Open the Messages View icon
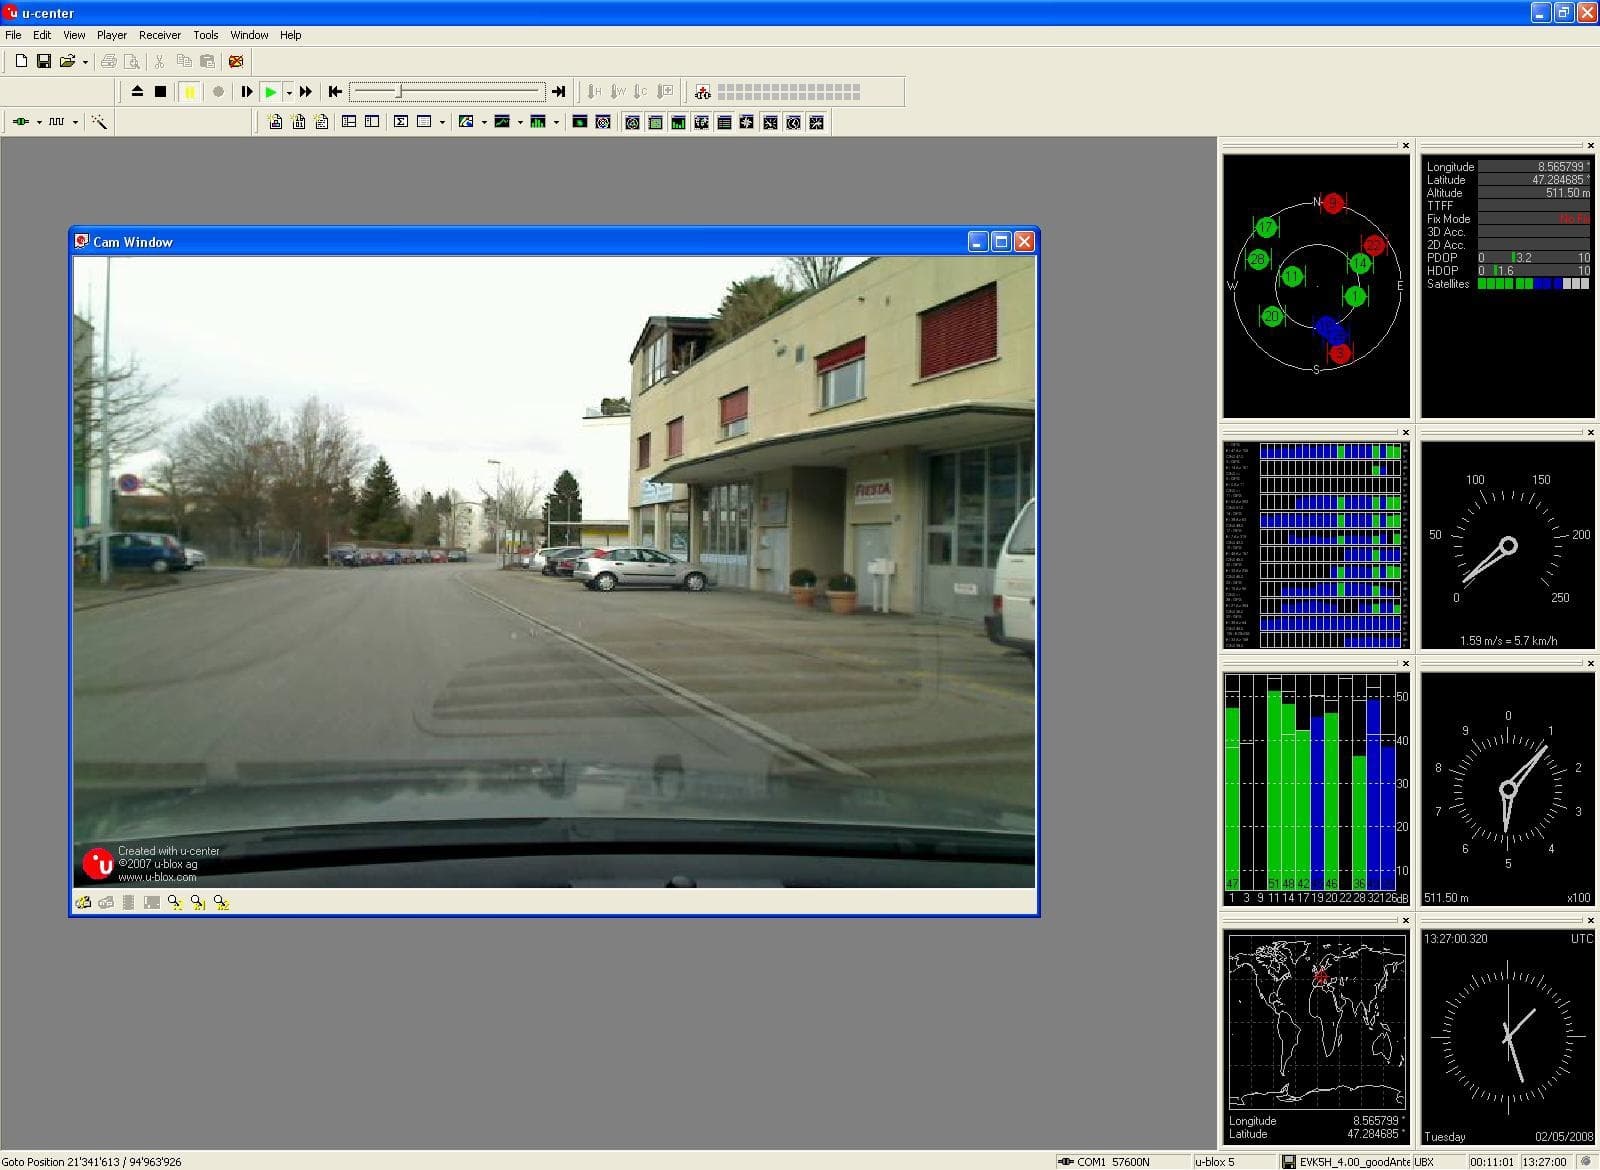This screenshot has height=1170, width=1600. (x=722, y=122)
